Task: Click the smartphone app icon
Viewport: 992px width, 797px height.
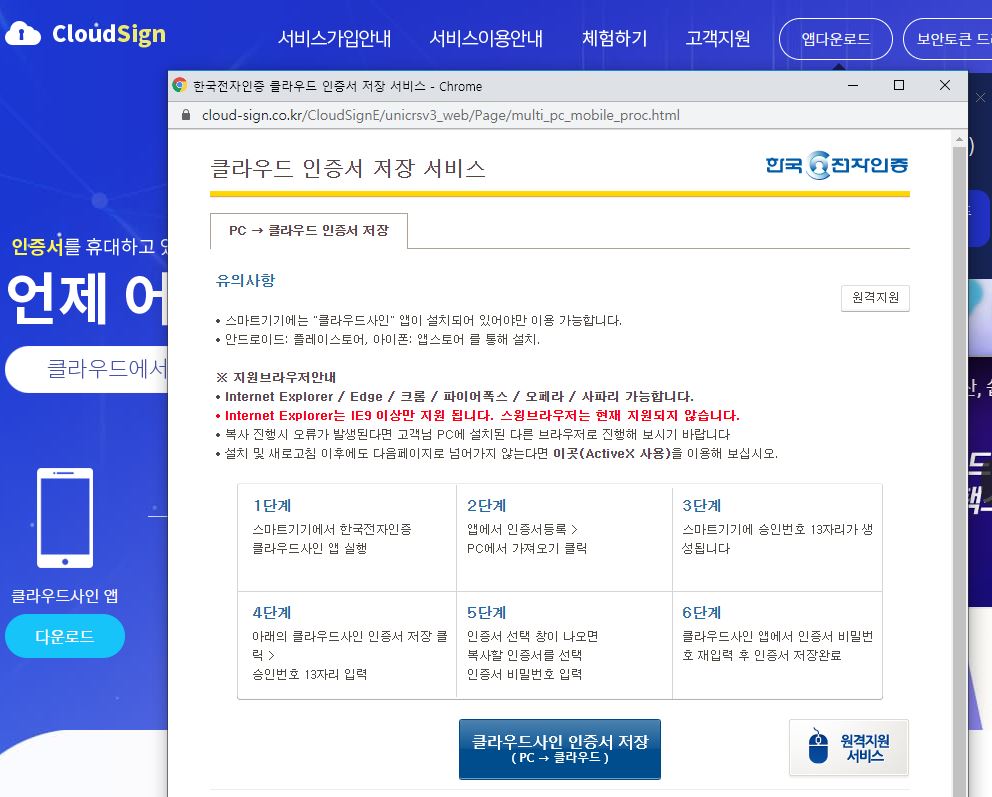Action: [x=65, y=518]
